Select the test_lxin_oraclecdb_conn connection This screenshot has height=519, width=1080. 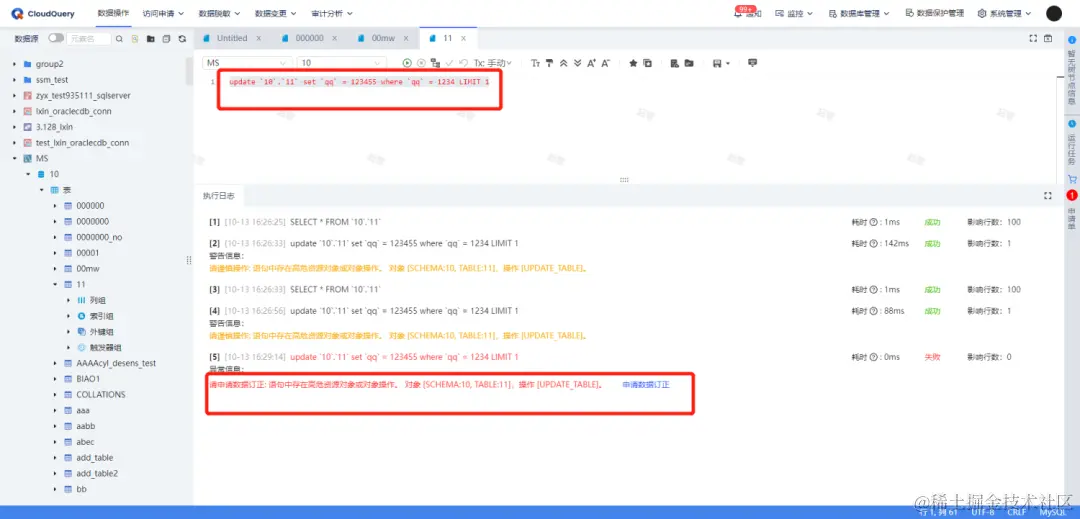[82, 142]
